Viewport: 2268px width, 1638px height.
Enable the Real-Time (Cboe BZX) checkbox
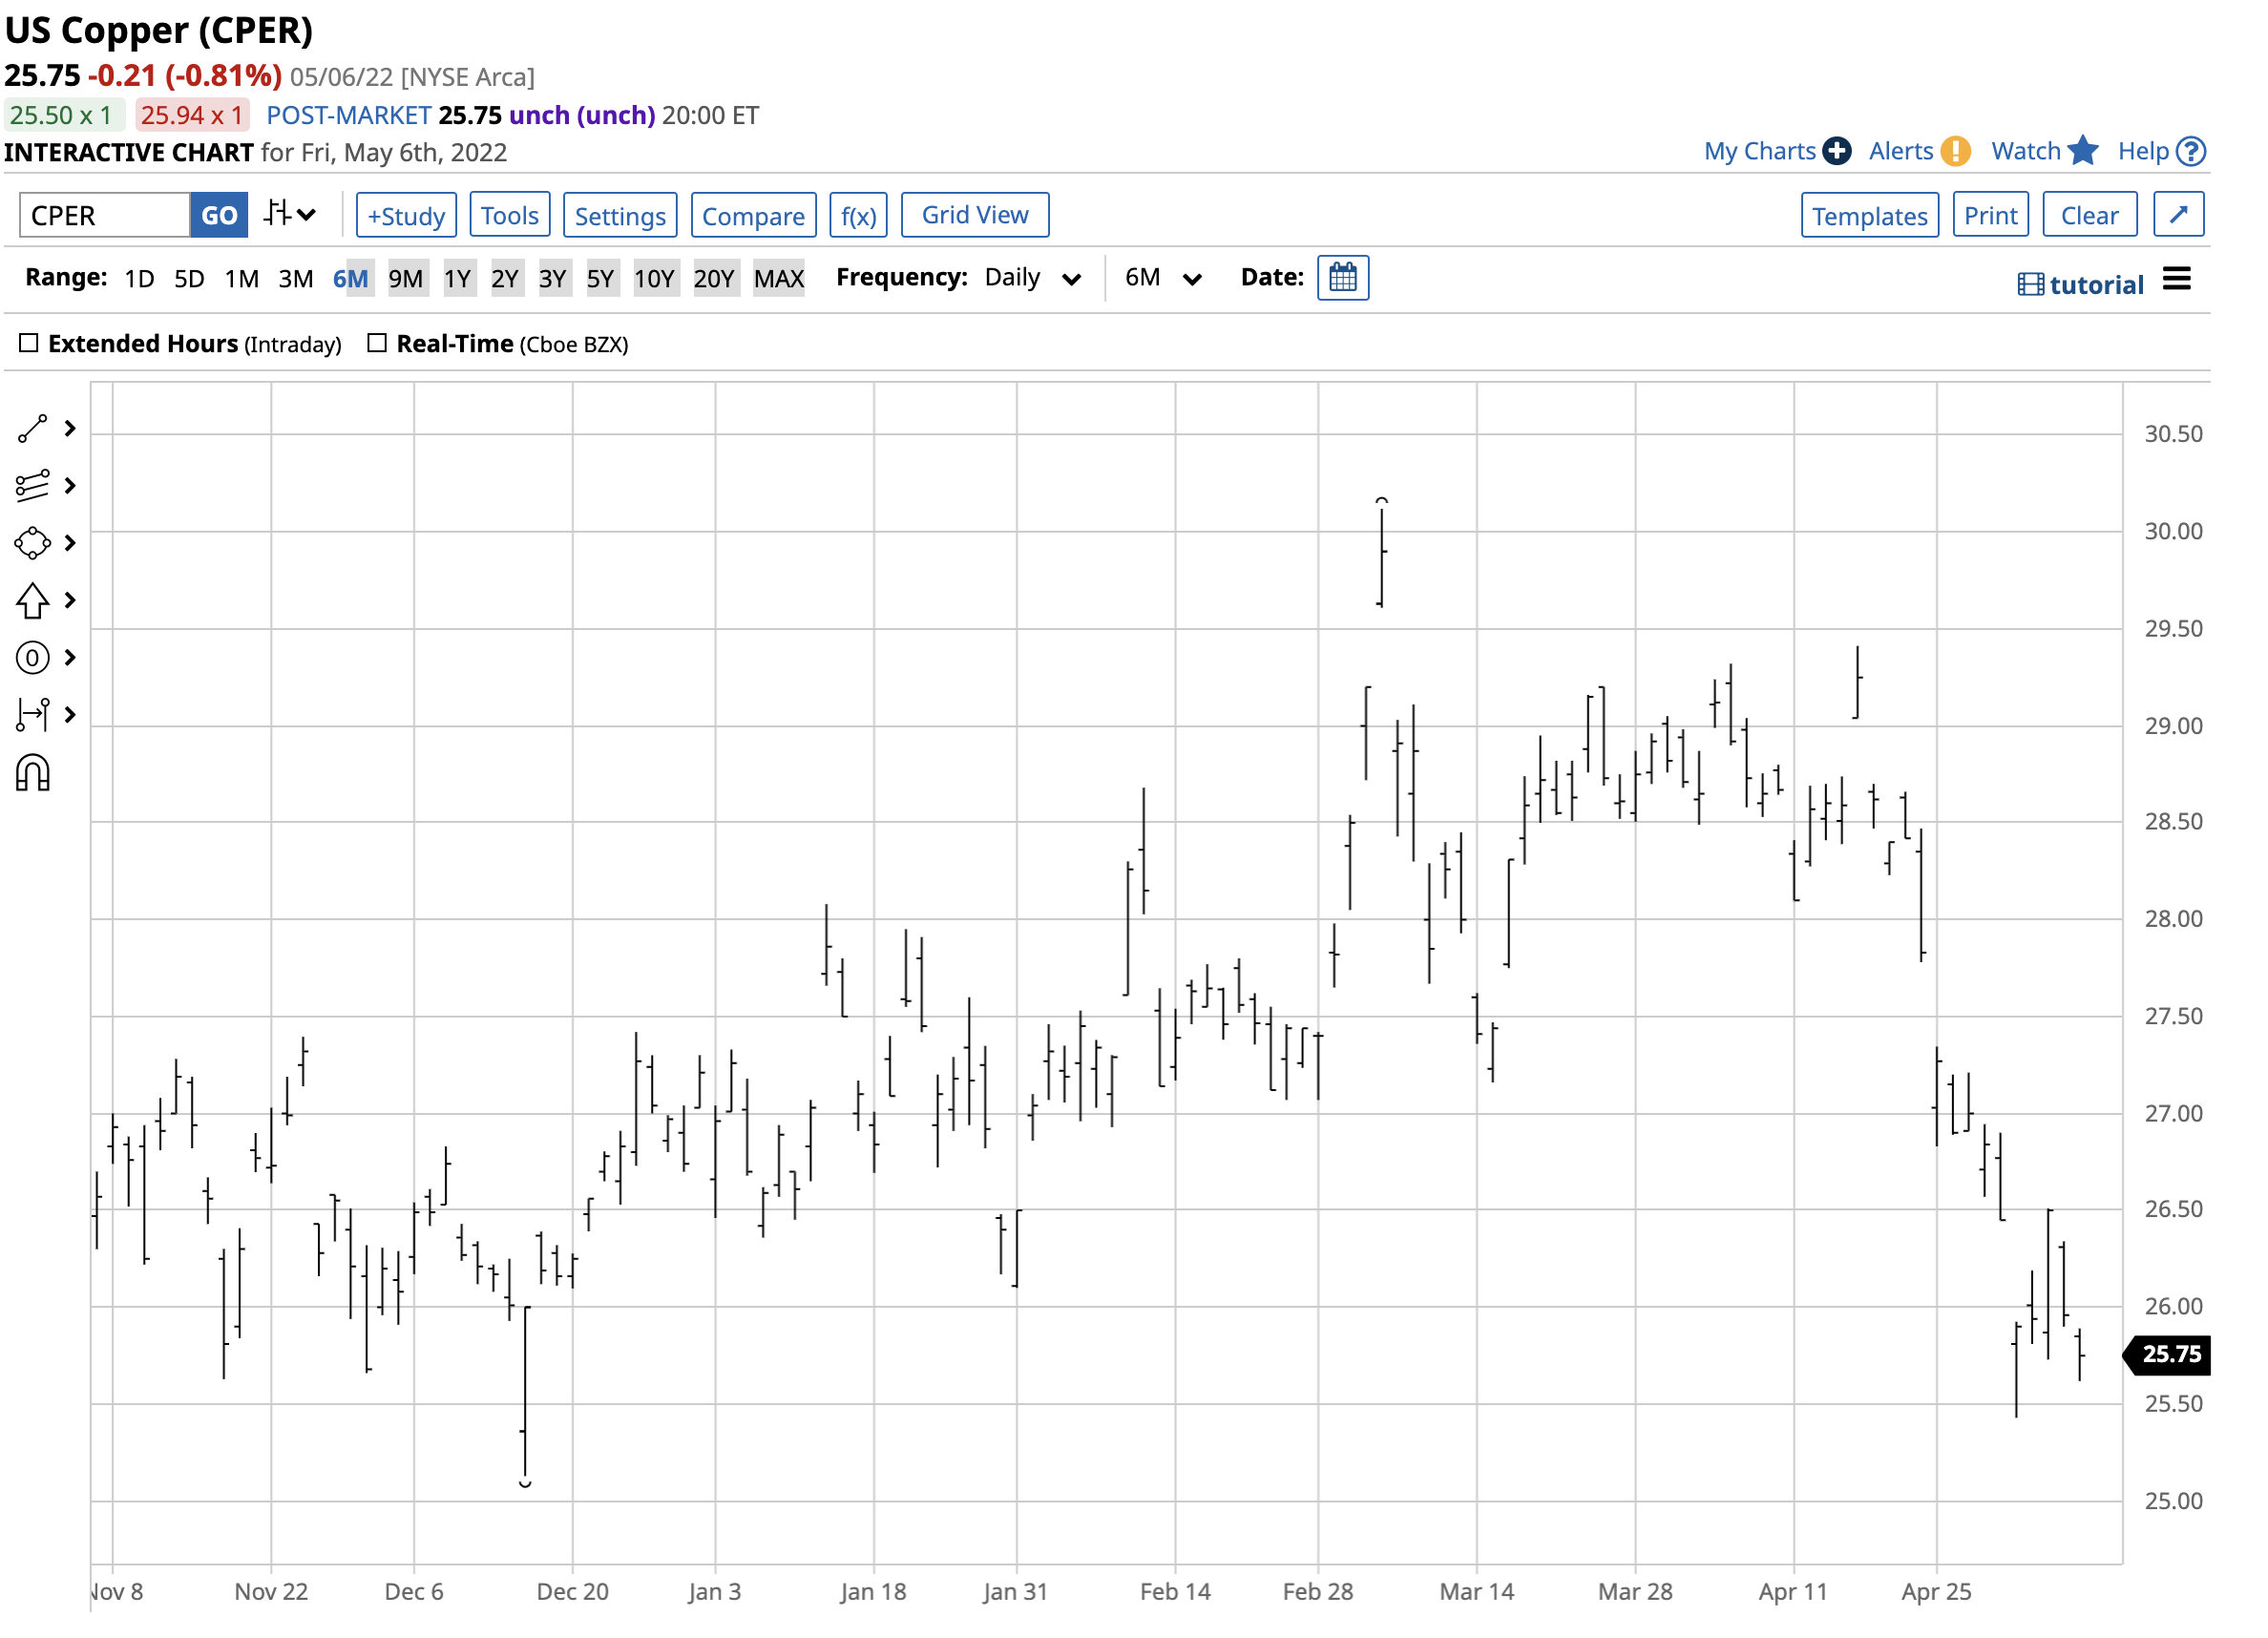(x=378, y=342)
